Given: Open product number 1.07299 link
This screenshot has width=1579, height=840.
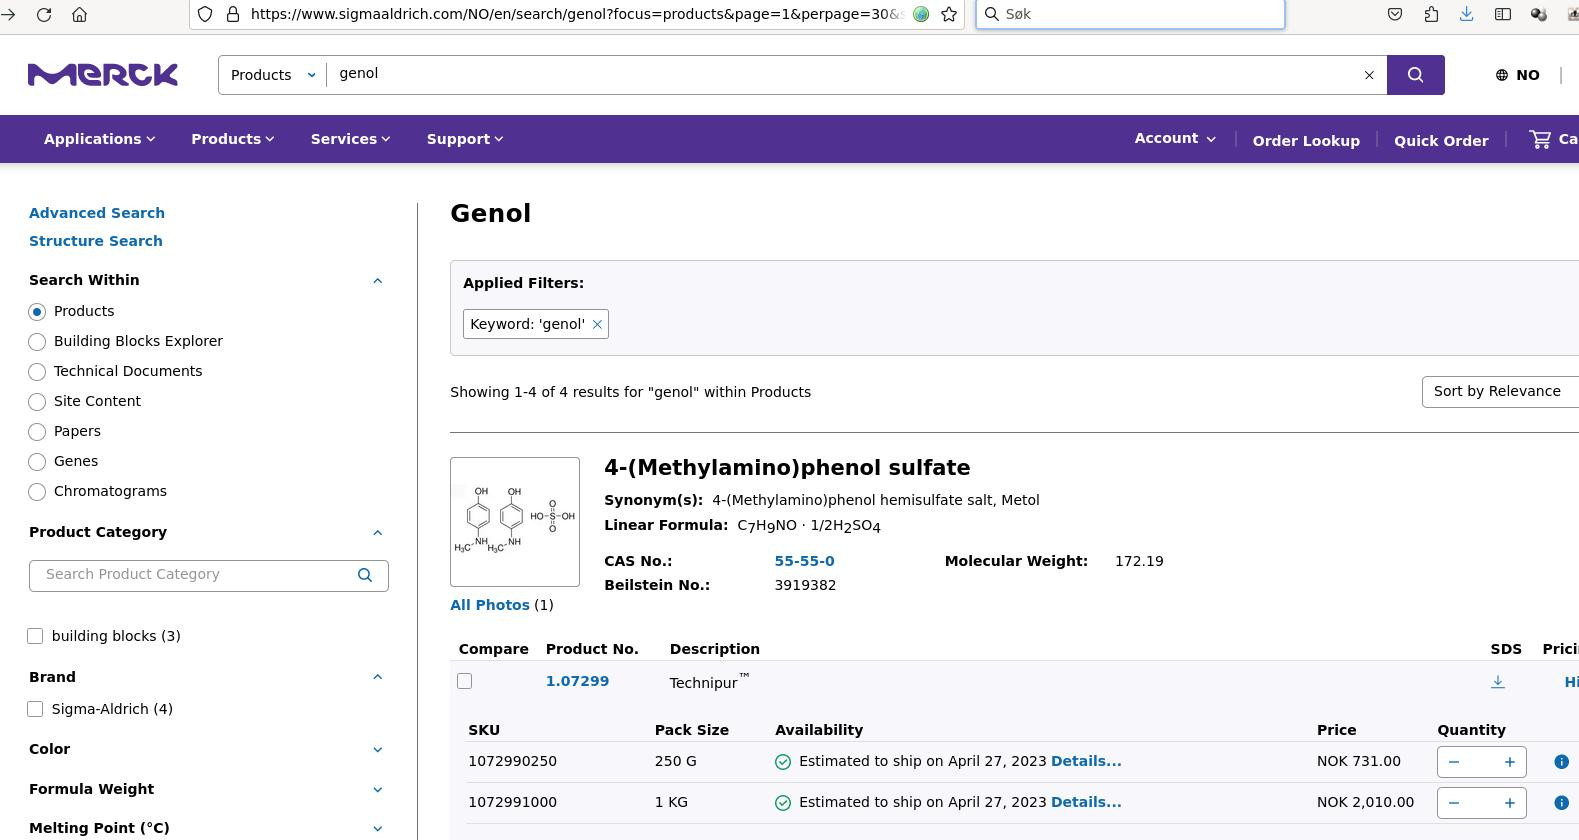Looking at the screenshot, I should click(x=577, y=681).
